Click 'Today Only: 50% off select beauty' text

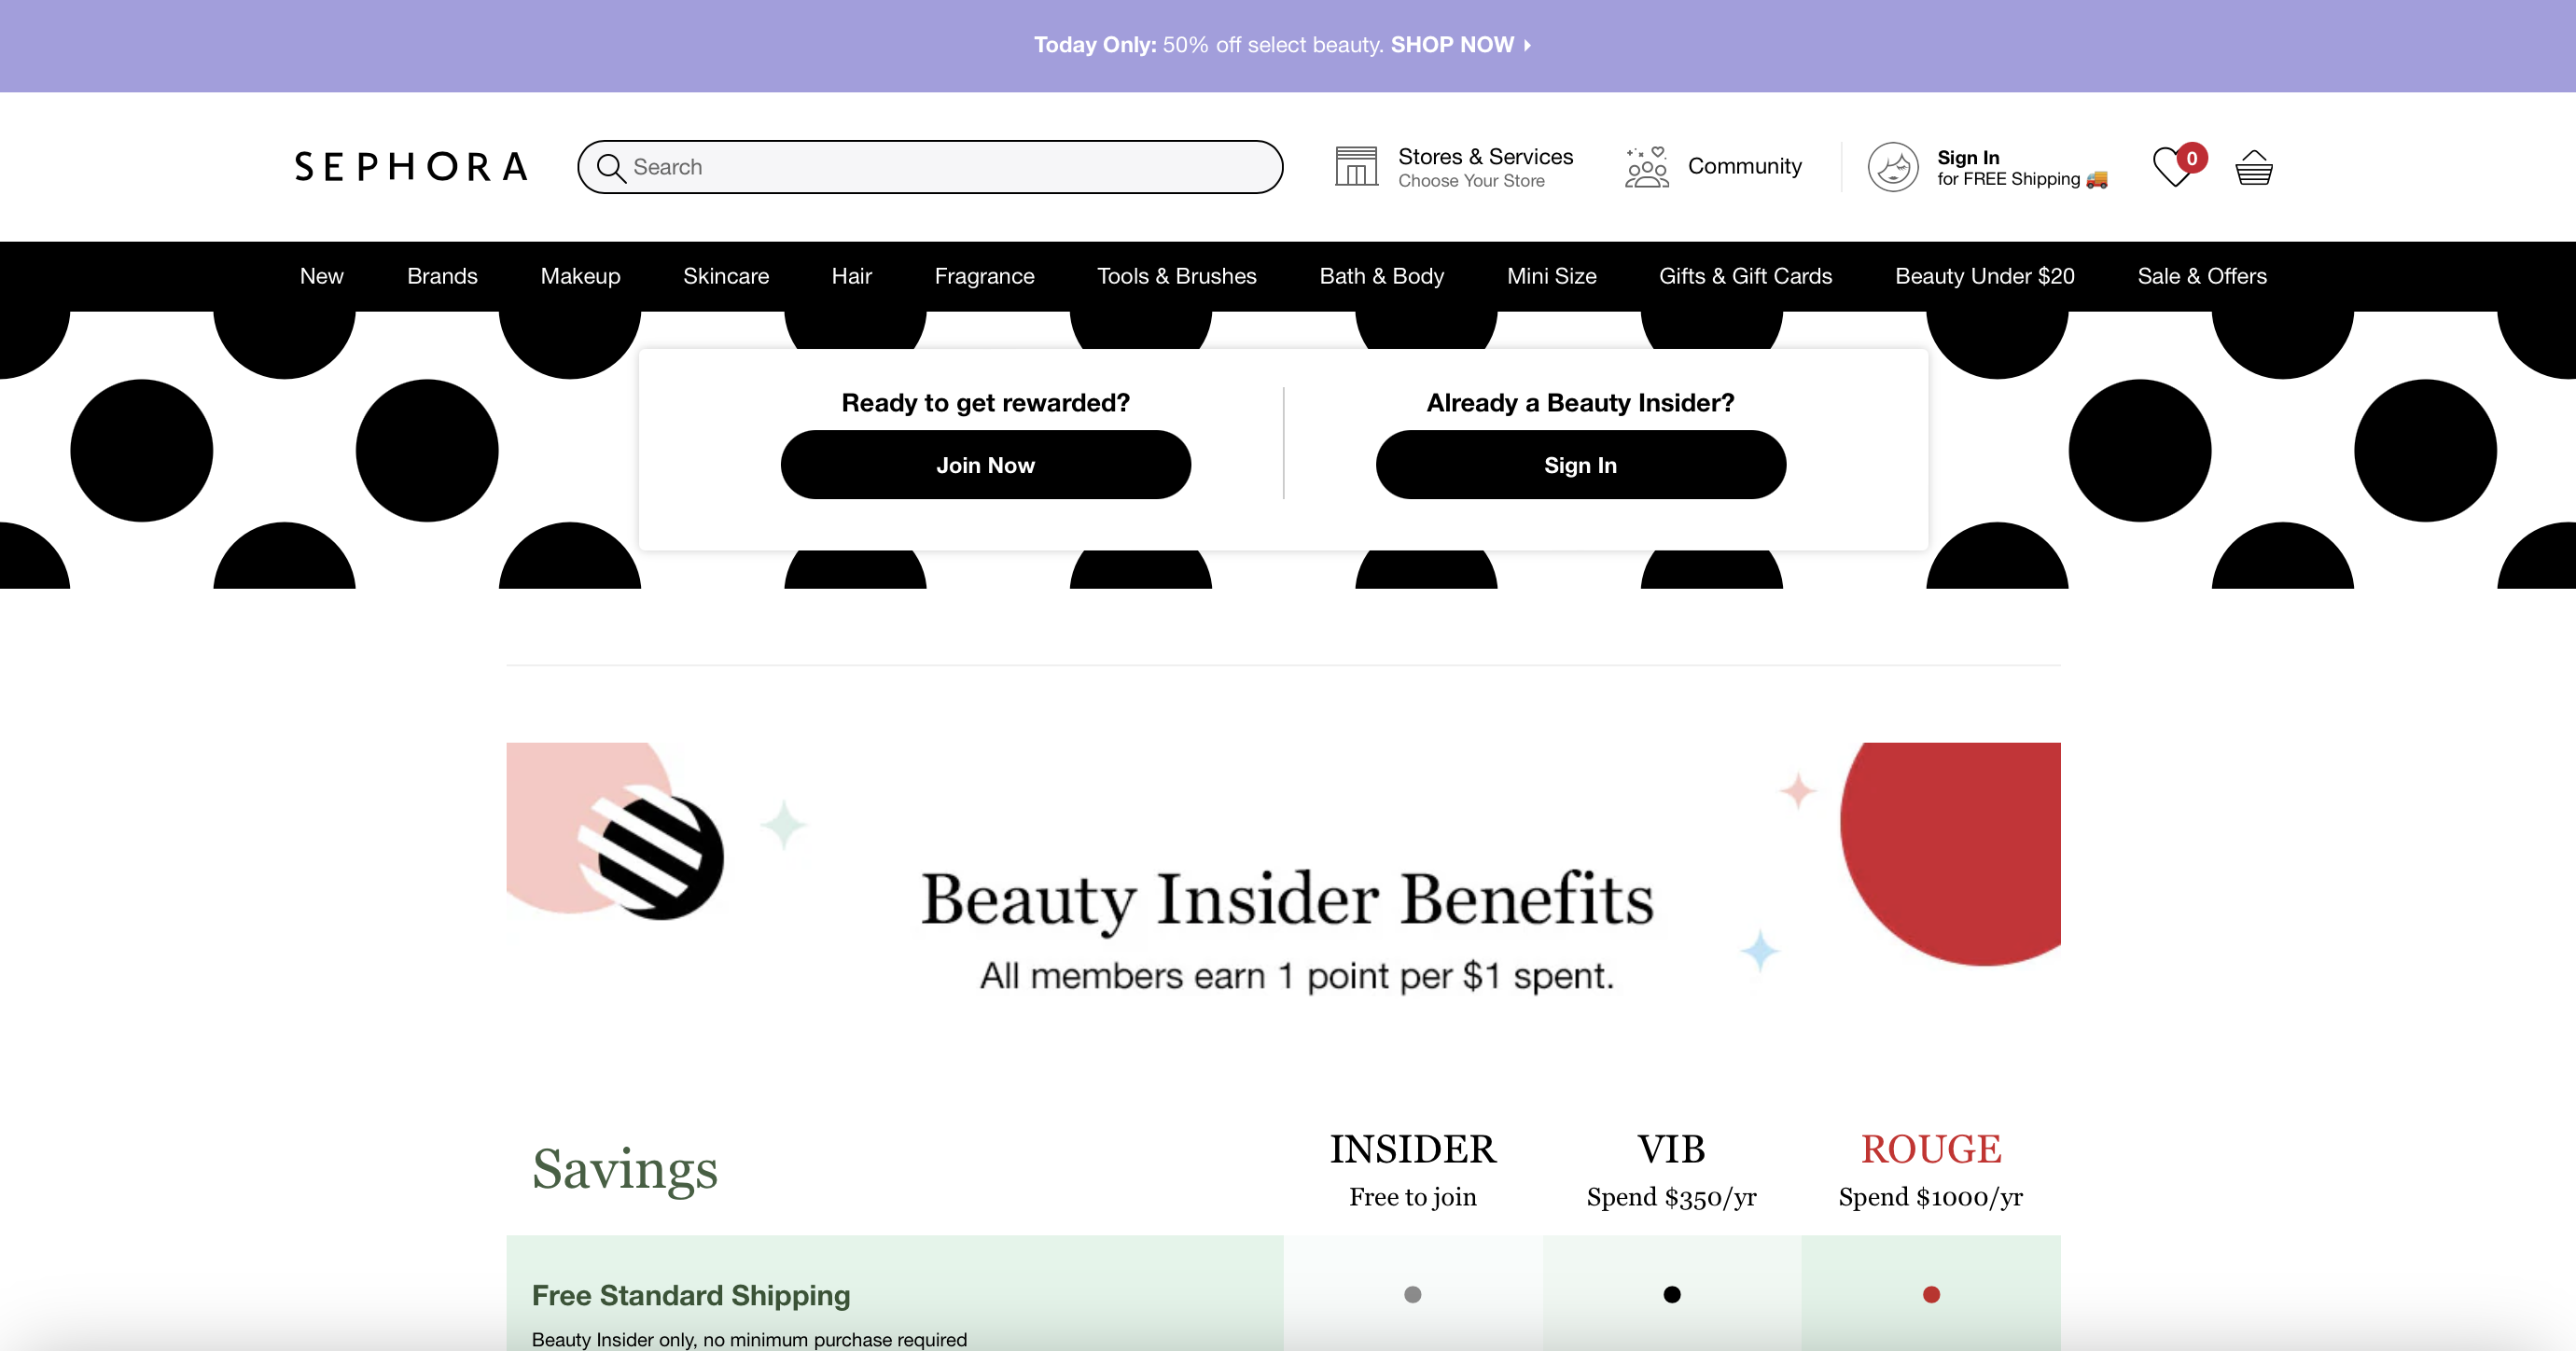pyautogui.click(x=1209, y=45)
